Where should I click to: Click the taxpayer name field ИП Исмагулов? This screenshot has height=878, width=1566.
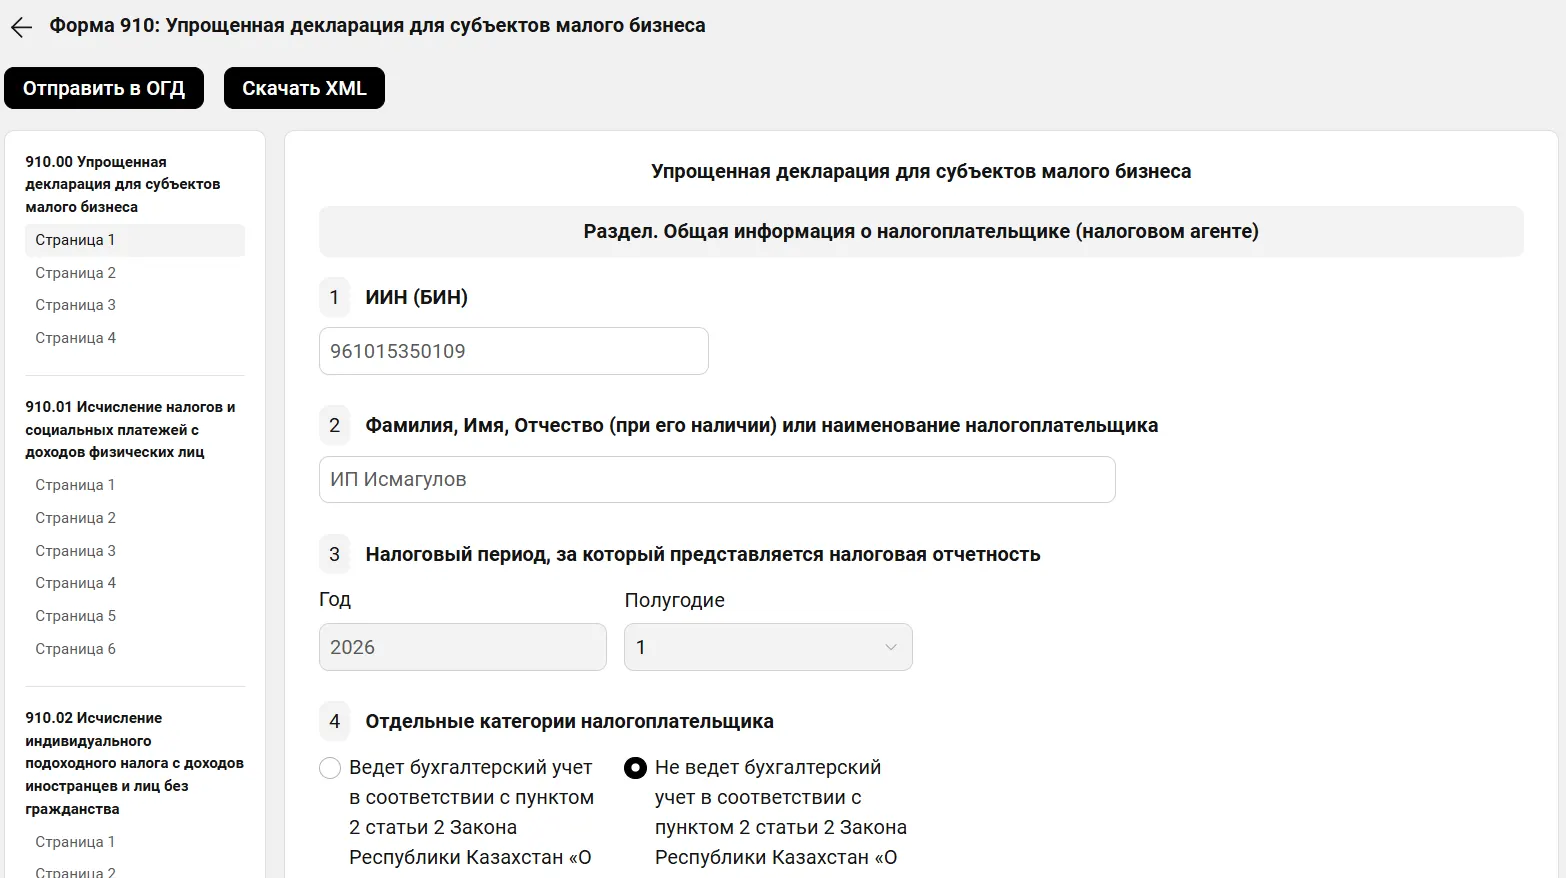716,480
